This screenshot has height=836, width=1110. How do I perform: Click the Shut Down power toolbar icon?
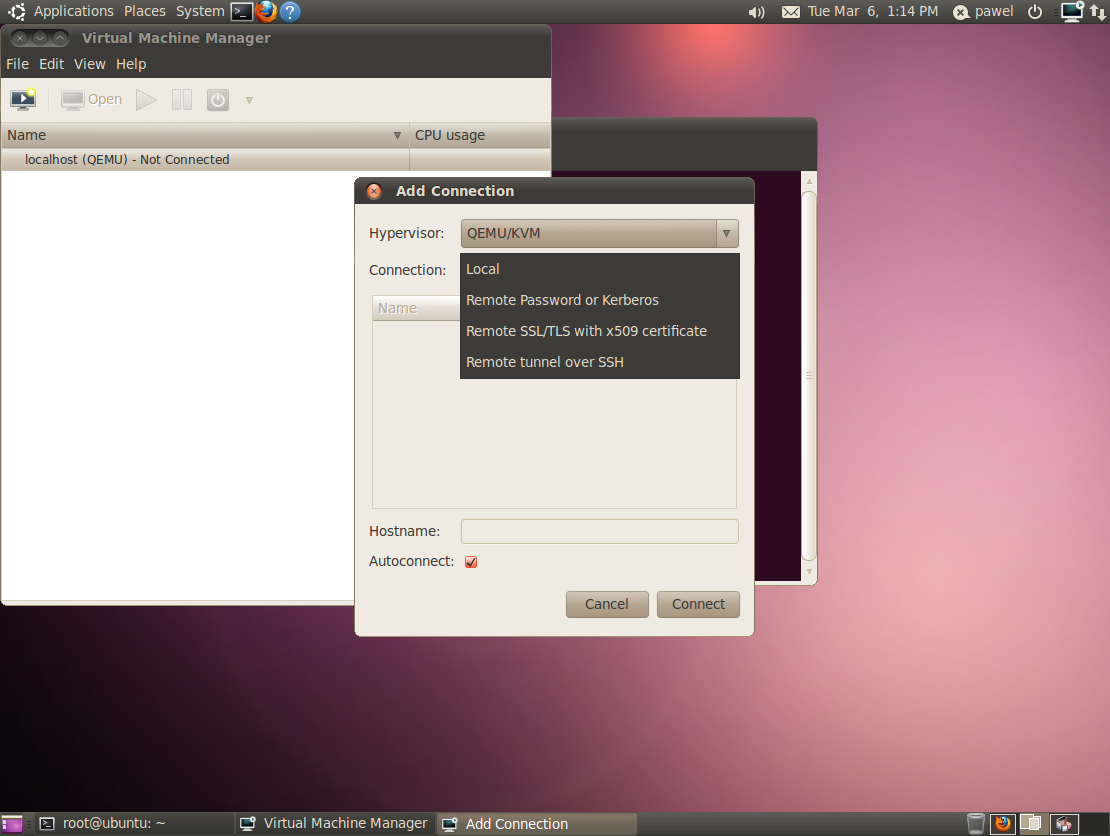click(218, 100)
